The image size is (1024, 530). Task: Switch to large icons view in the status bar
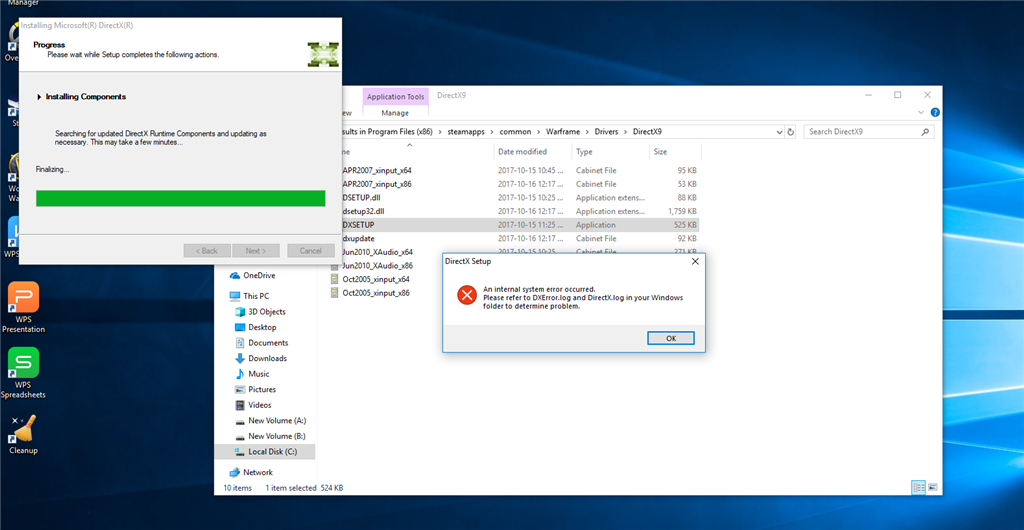(933, 488)
